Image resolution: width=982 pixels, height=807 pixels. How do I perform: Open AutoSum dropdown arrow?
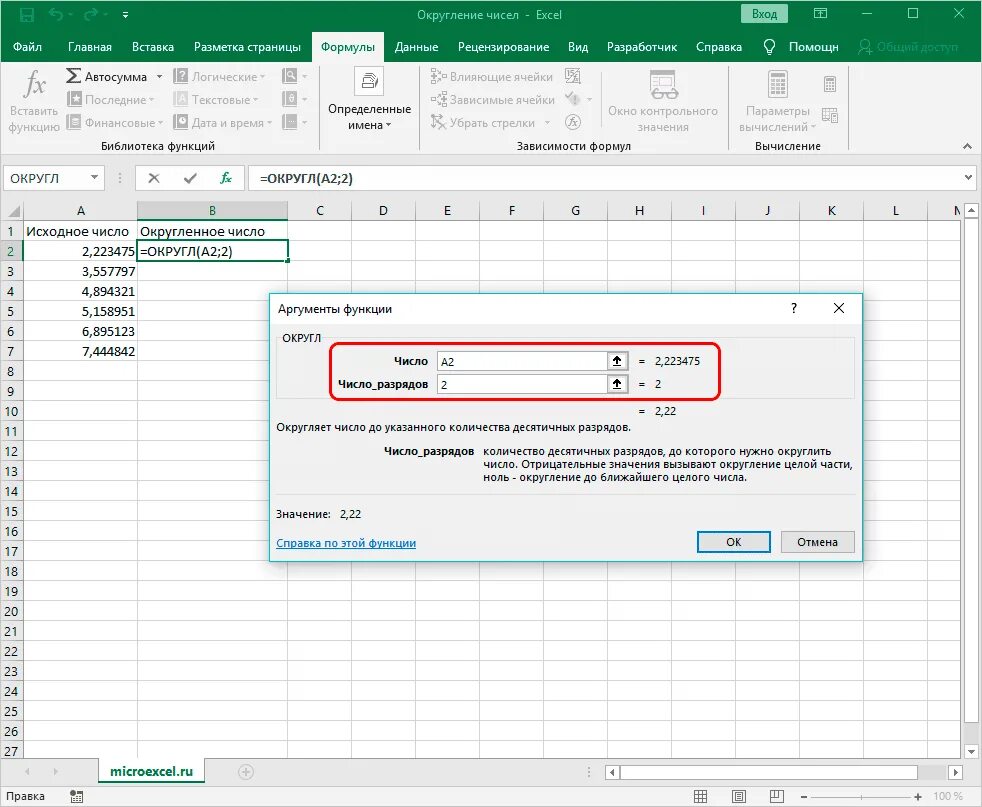pos(159,76)
